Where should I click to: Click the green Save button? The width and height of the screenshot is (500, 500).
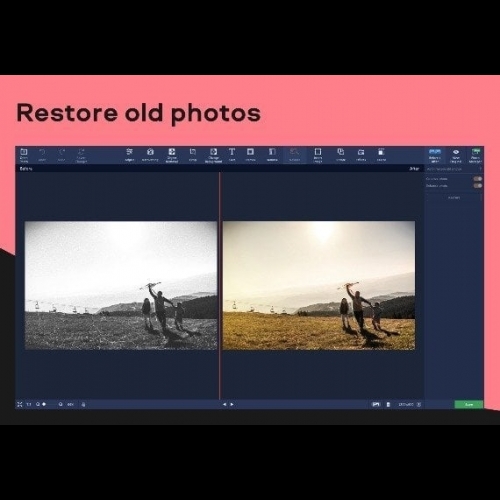coord(469,404)
